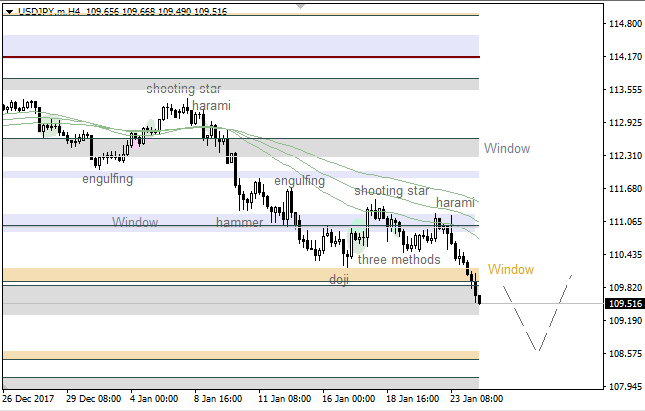Viewport: 645px width, 411px height.
Task: Click the doji pattern label
Action: click(x=339, y=280)
